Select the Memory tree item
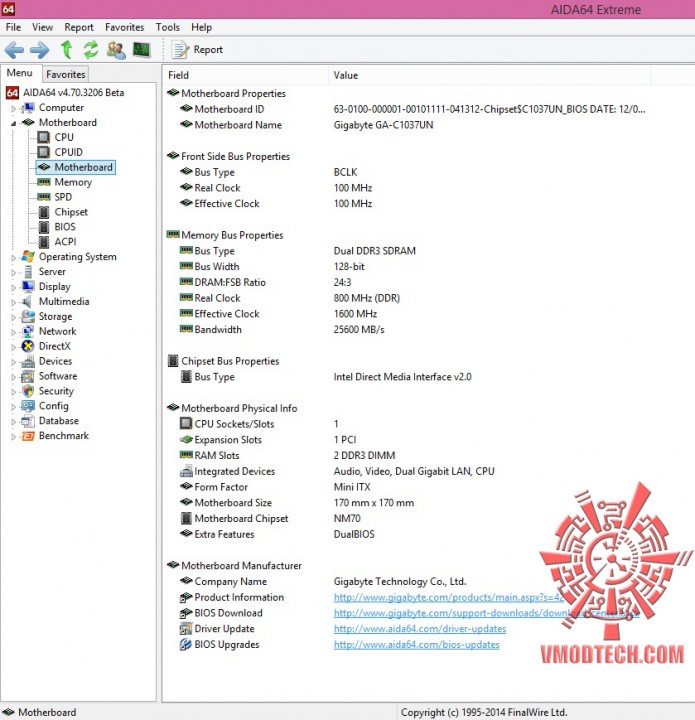 tap(73, 182)
